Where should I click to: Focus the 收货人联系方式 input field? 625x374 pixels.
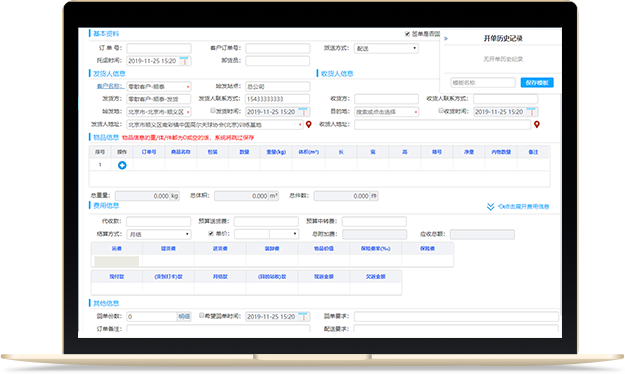pyautogui.click(x=505, y=99)
